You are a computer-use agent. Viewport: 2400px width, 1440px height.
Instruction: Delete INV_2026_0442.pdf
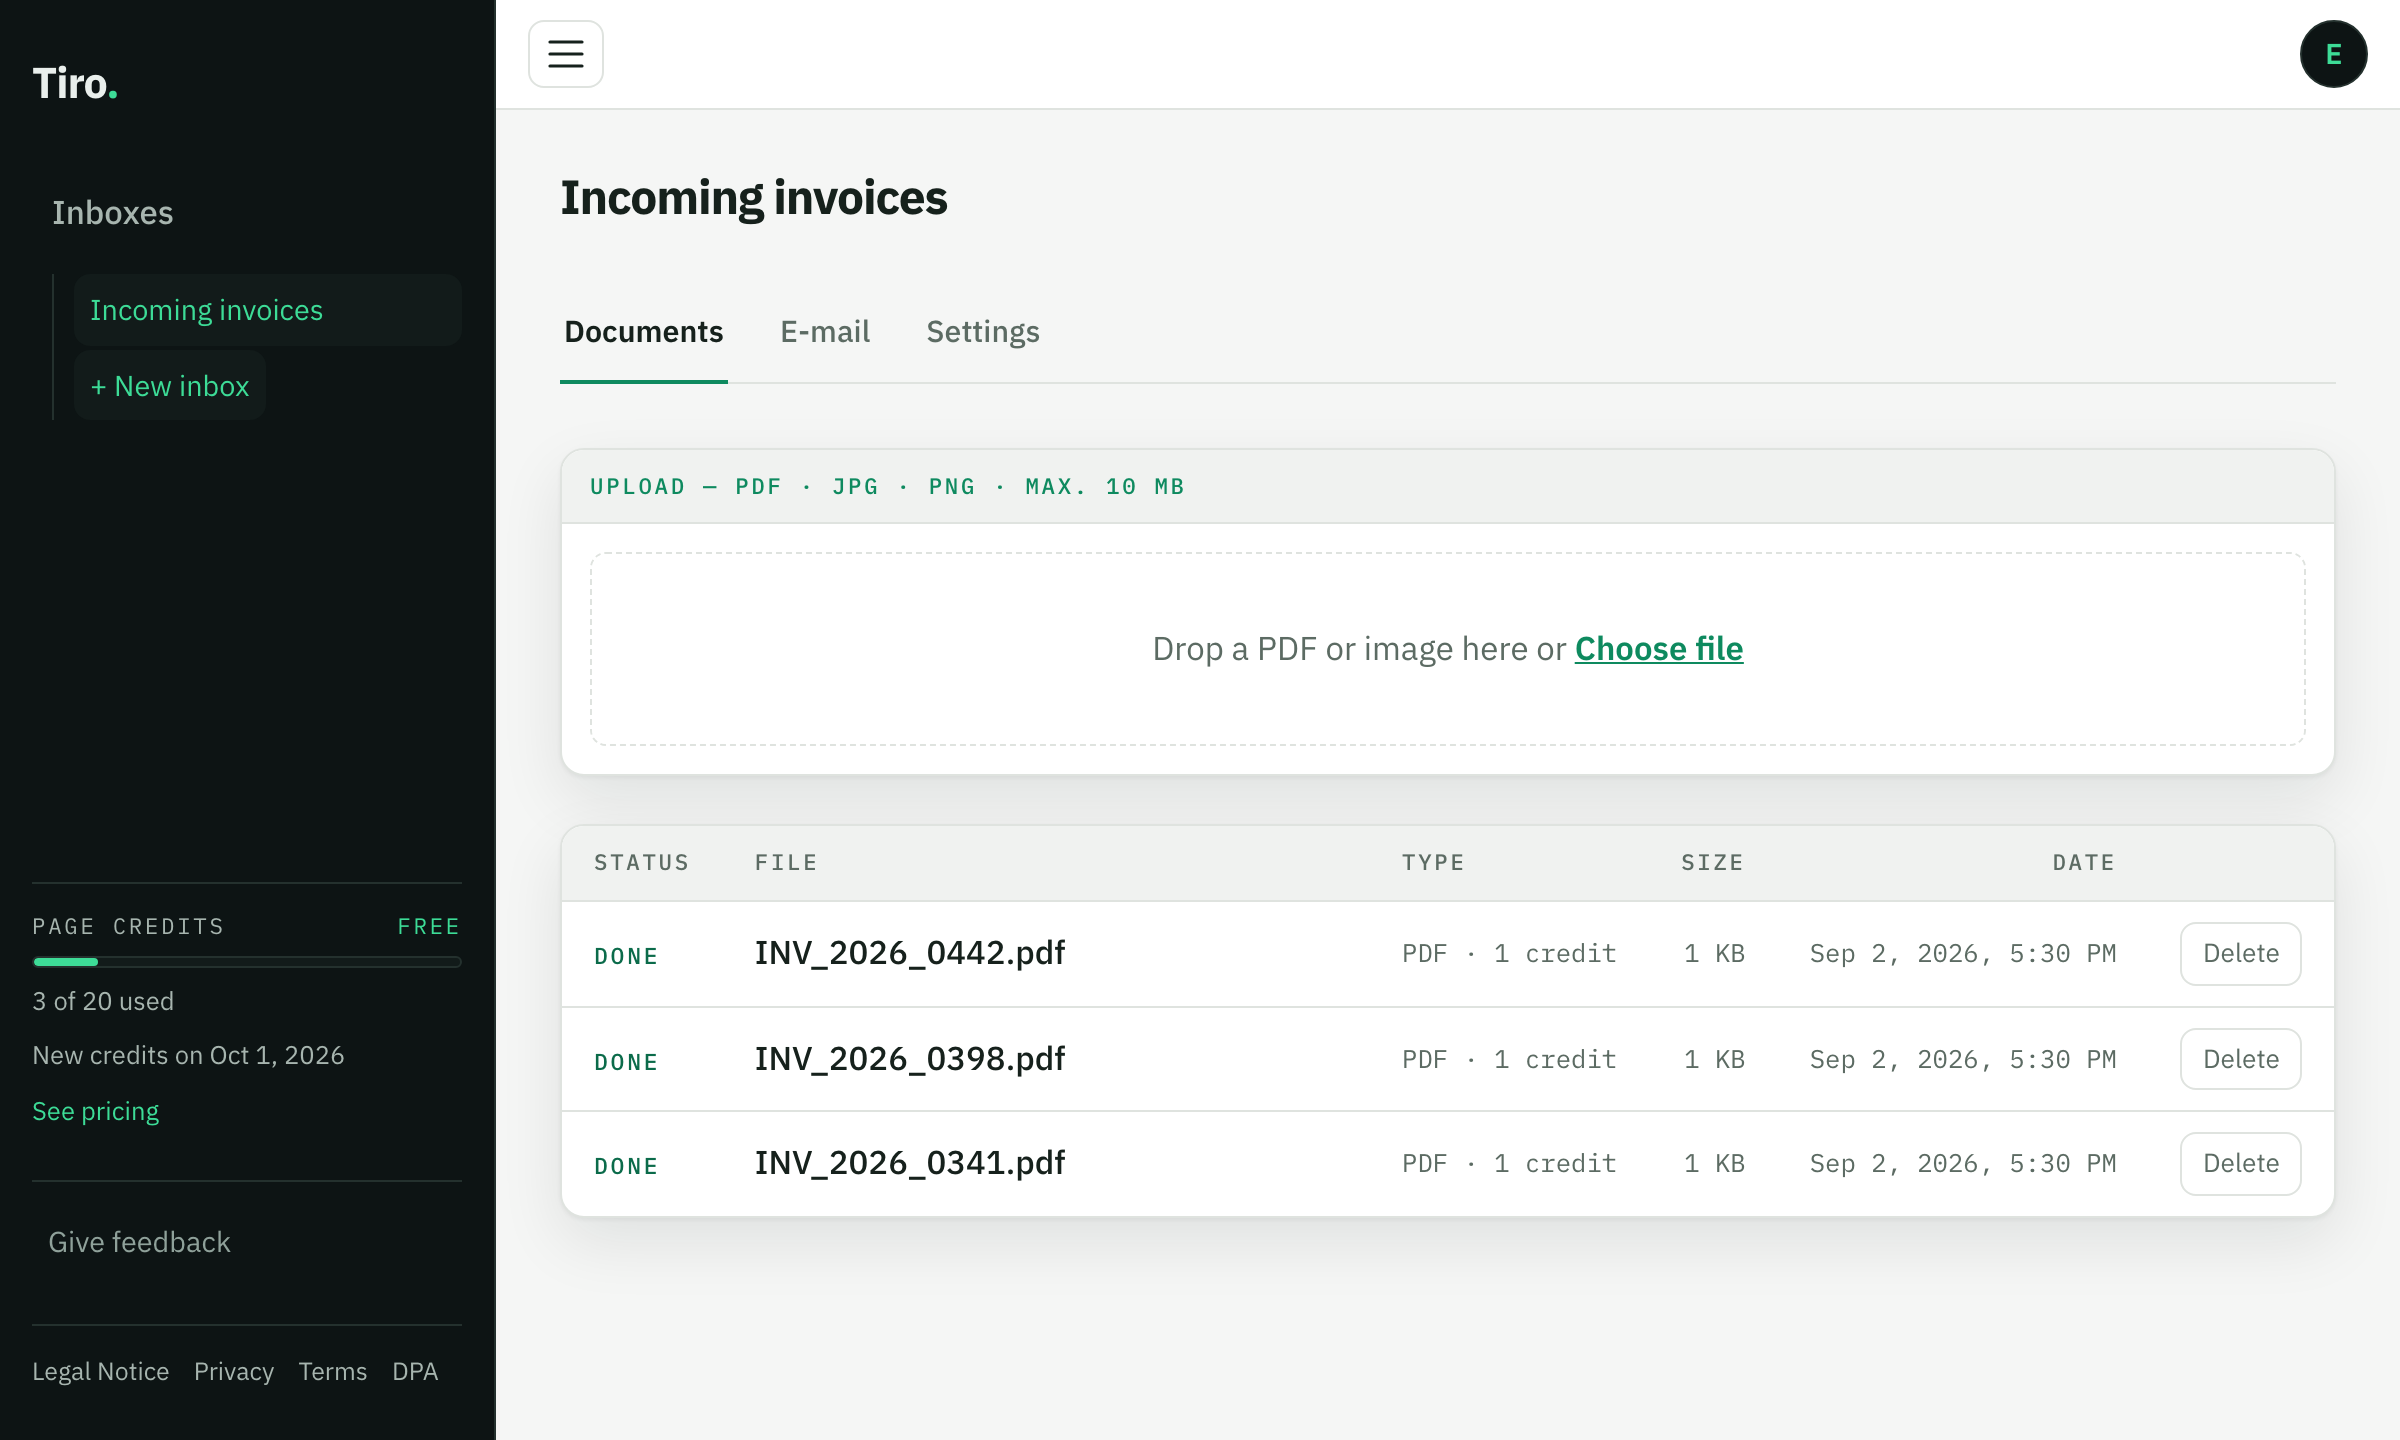pyautogui.click(x=2241, y=954)
